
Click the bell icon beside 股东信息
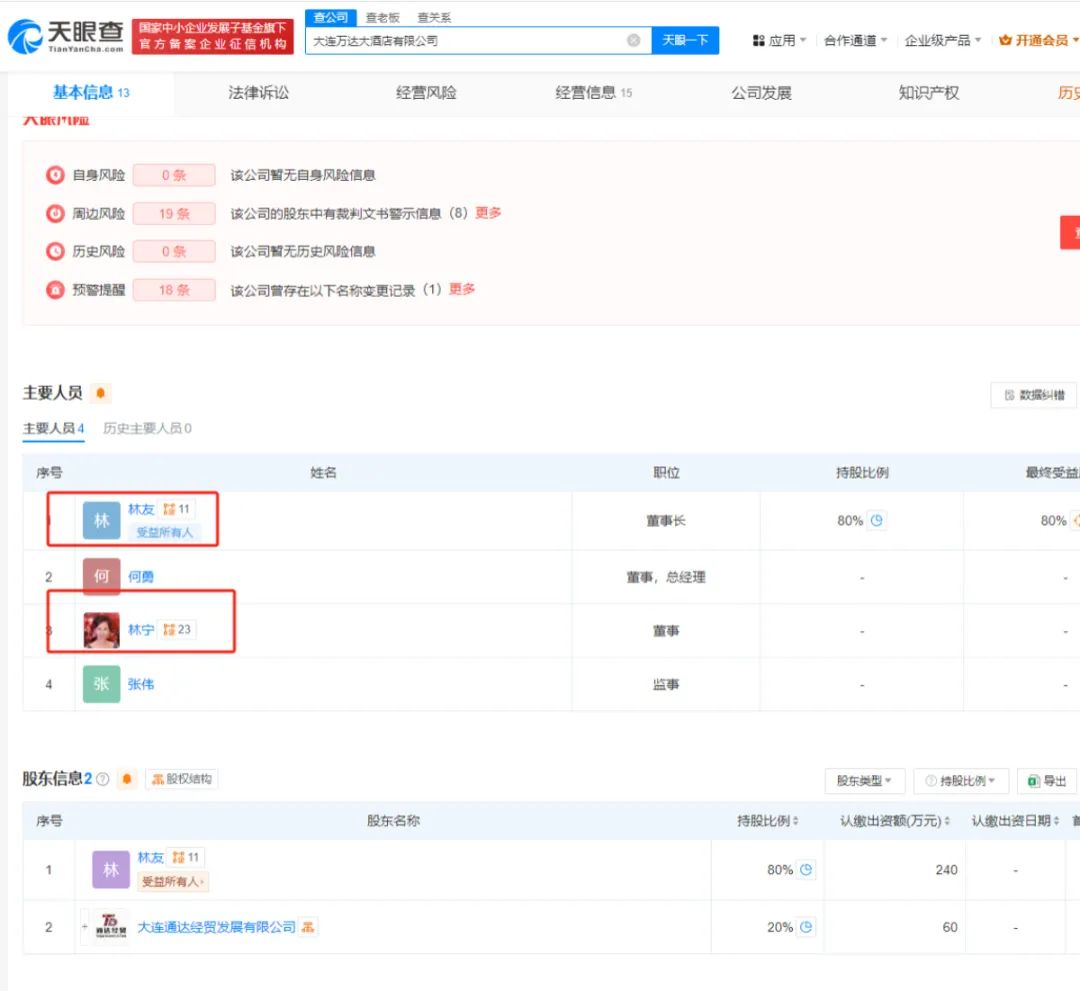click(126, 779)
